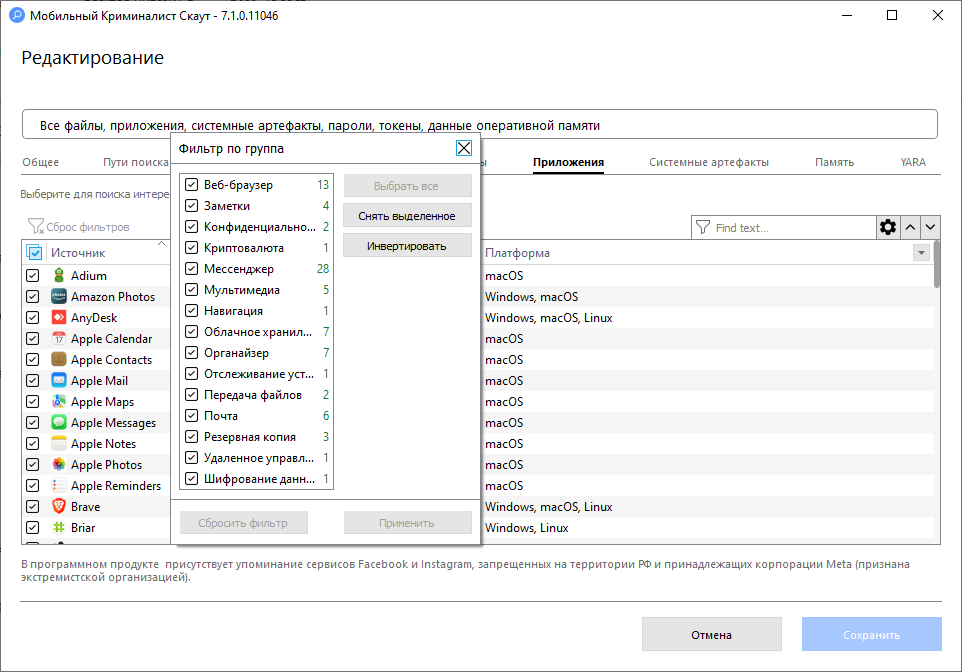Jump to next search result arrow

pos(930,228)
